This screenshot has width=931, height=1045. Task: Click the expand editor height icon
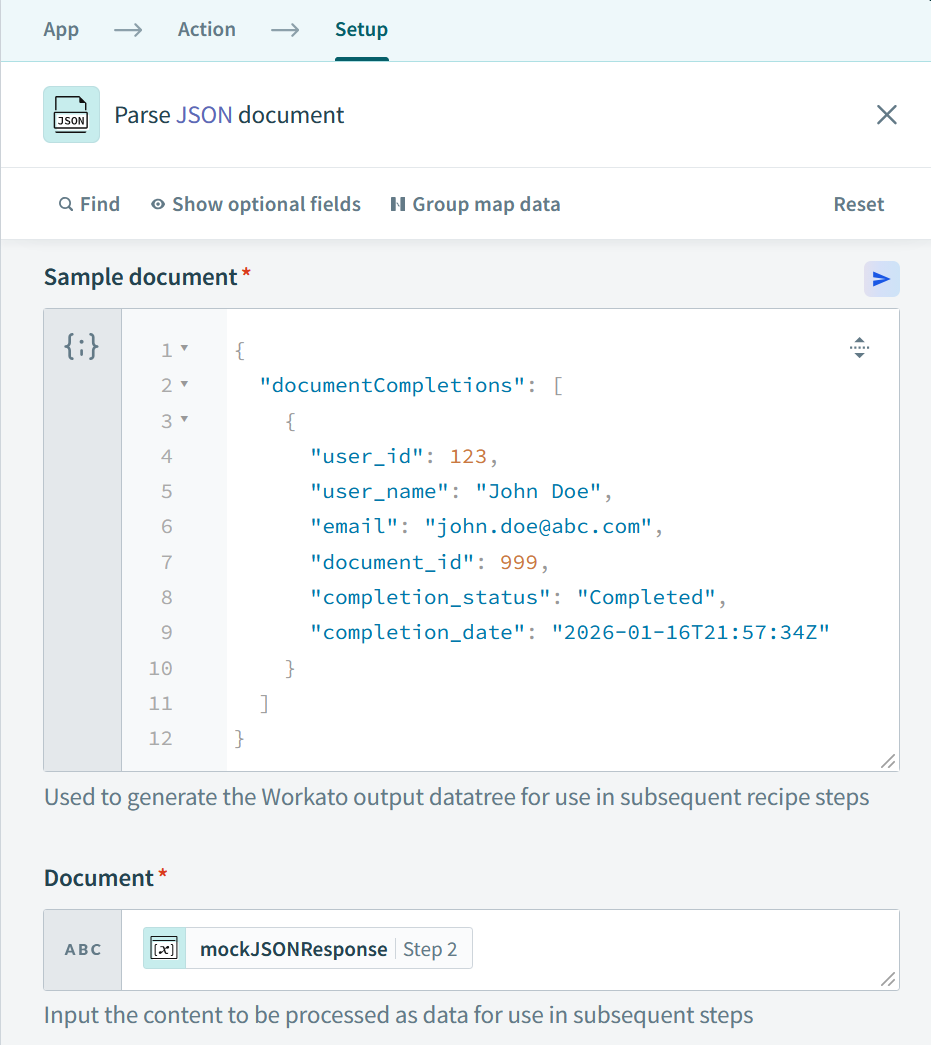click(x=859, y=348)
